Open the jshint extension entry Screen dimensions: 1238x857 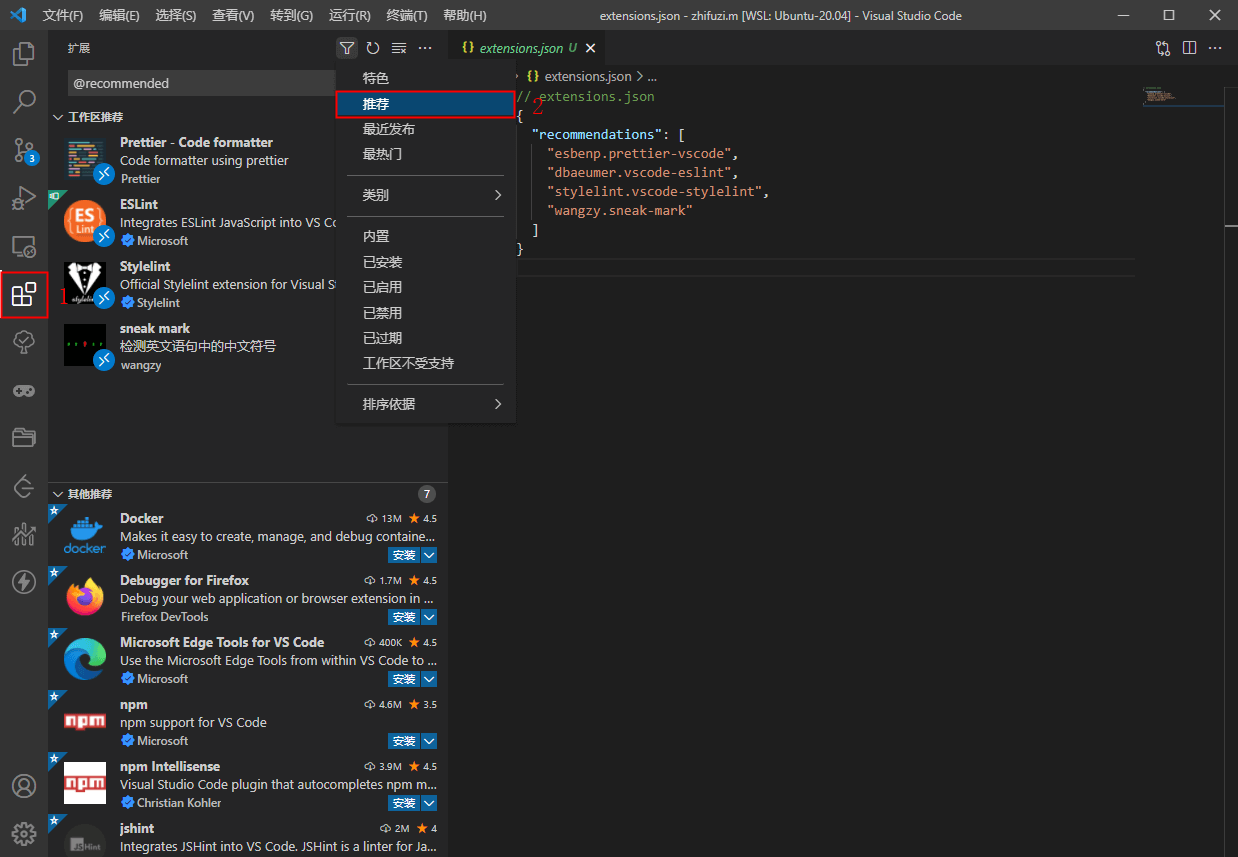point(248,837)
